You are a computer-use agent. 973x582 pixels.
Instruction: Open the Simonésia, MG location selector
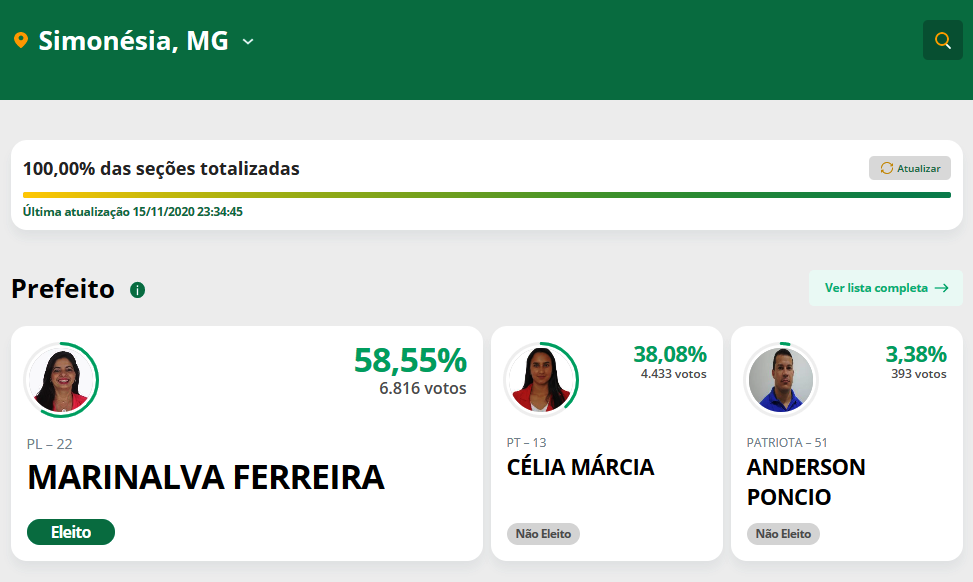(134, 41)
